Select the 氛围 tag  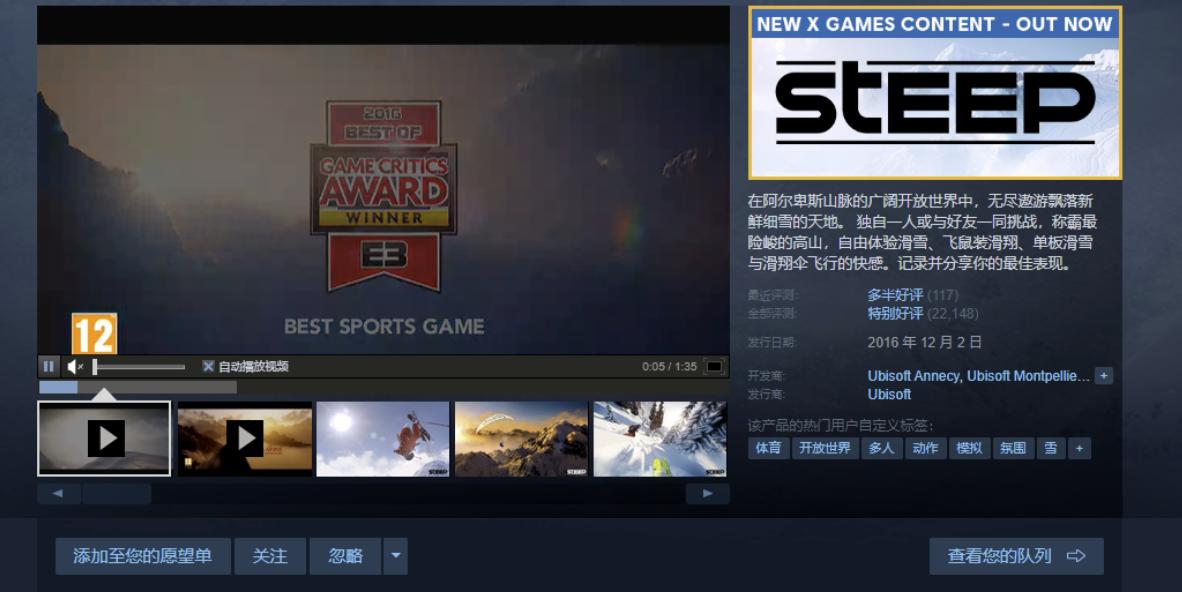point(1013,448)
